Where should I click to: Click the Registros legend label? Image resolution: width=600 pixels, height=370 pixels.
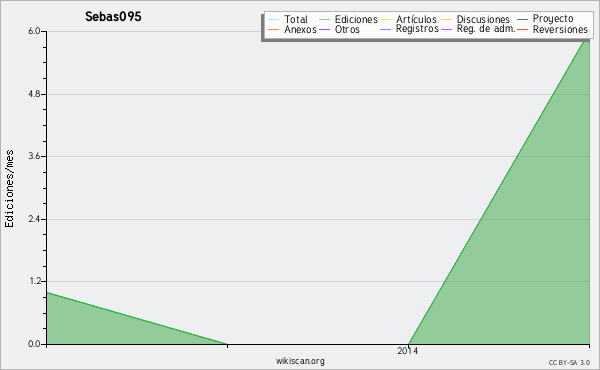[417, 29]
